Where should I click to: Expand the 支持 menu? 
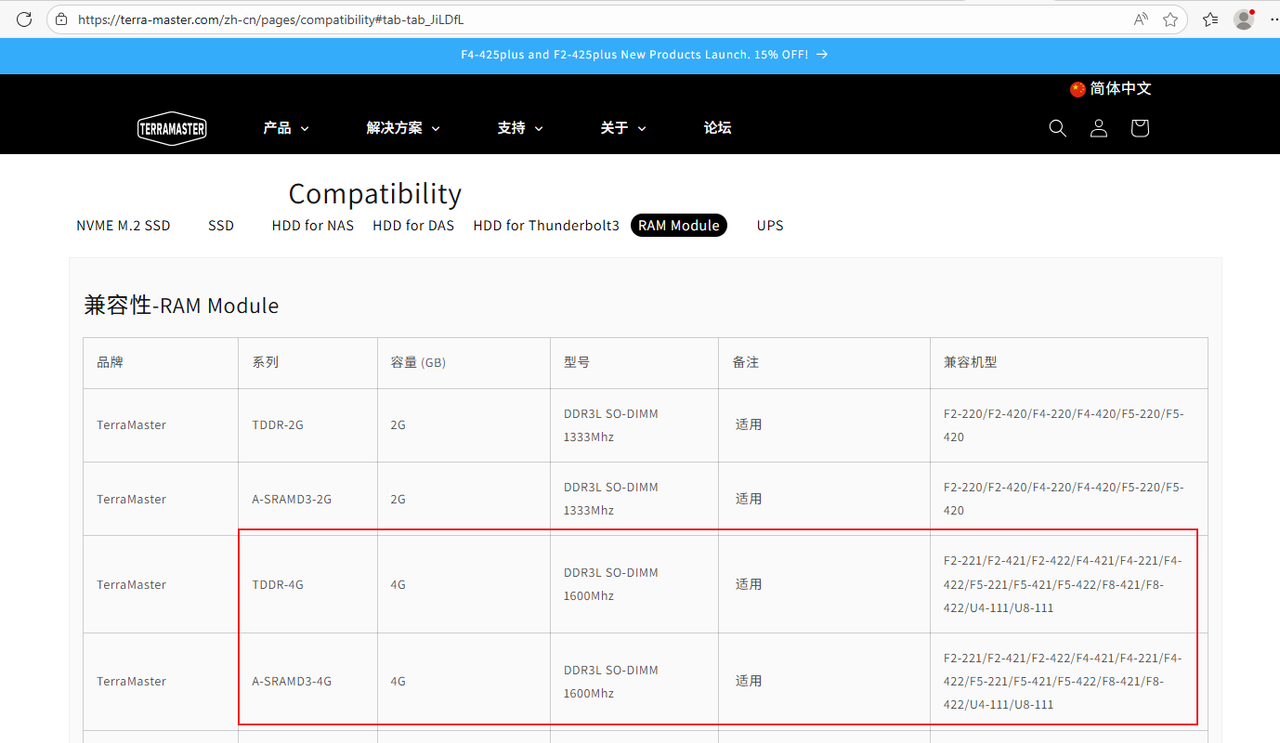pyautogui.click(x=520, y=128)
